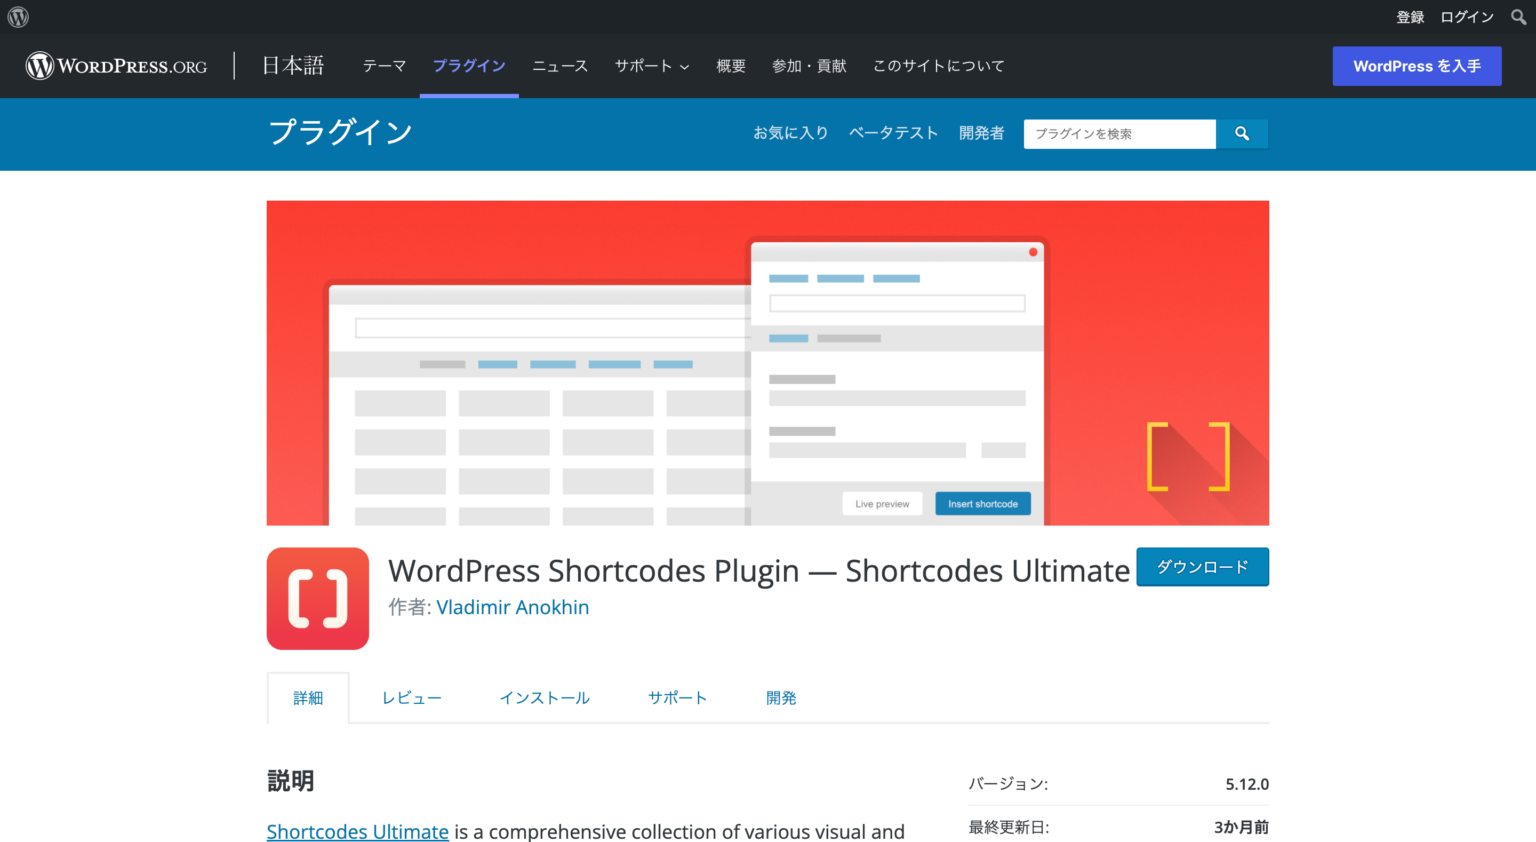Click ログイン in the top bar
This screenshot has height=842, width=1536.
click(1466, 16)
